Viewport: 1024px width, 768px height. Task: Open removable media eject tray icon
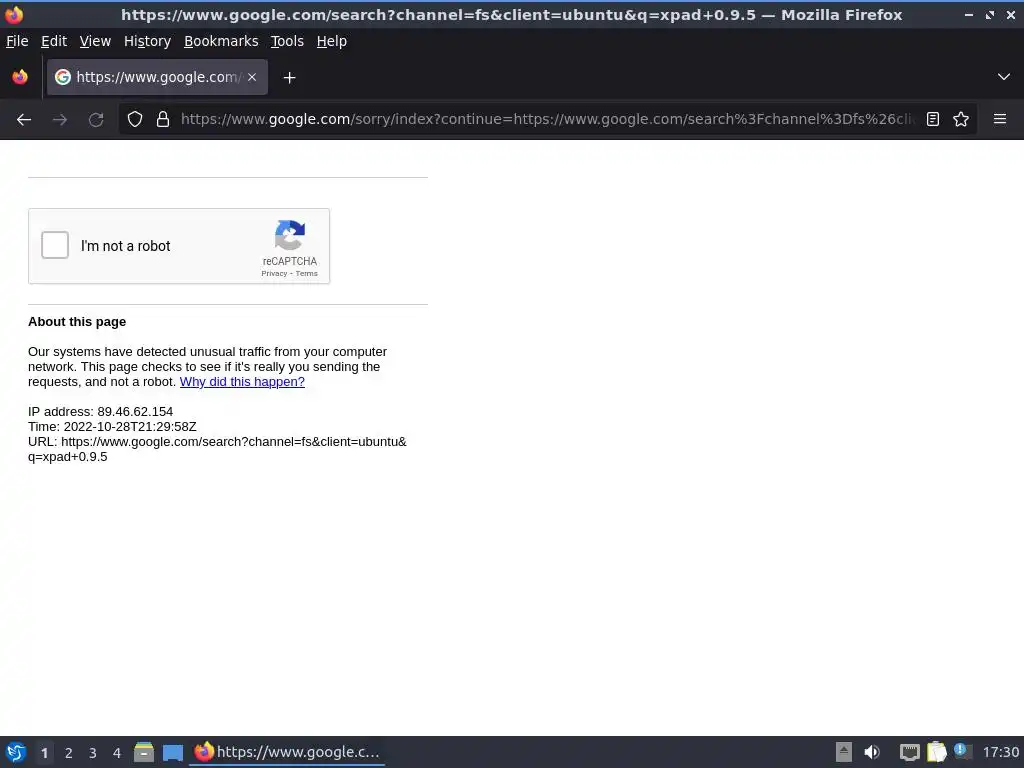pyautogui.click(x=844, y=752)
